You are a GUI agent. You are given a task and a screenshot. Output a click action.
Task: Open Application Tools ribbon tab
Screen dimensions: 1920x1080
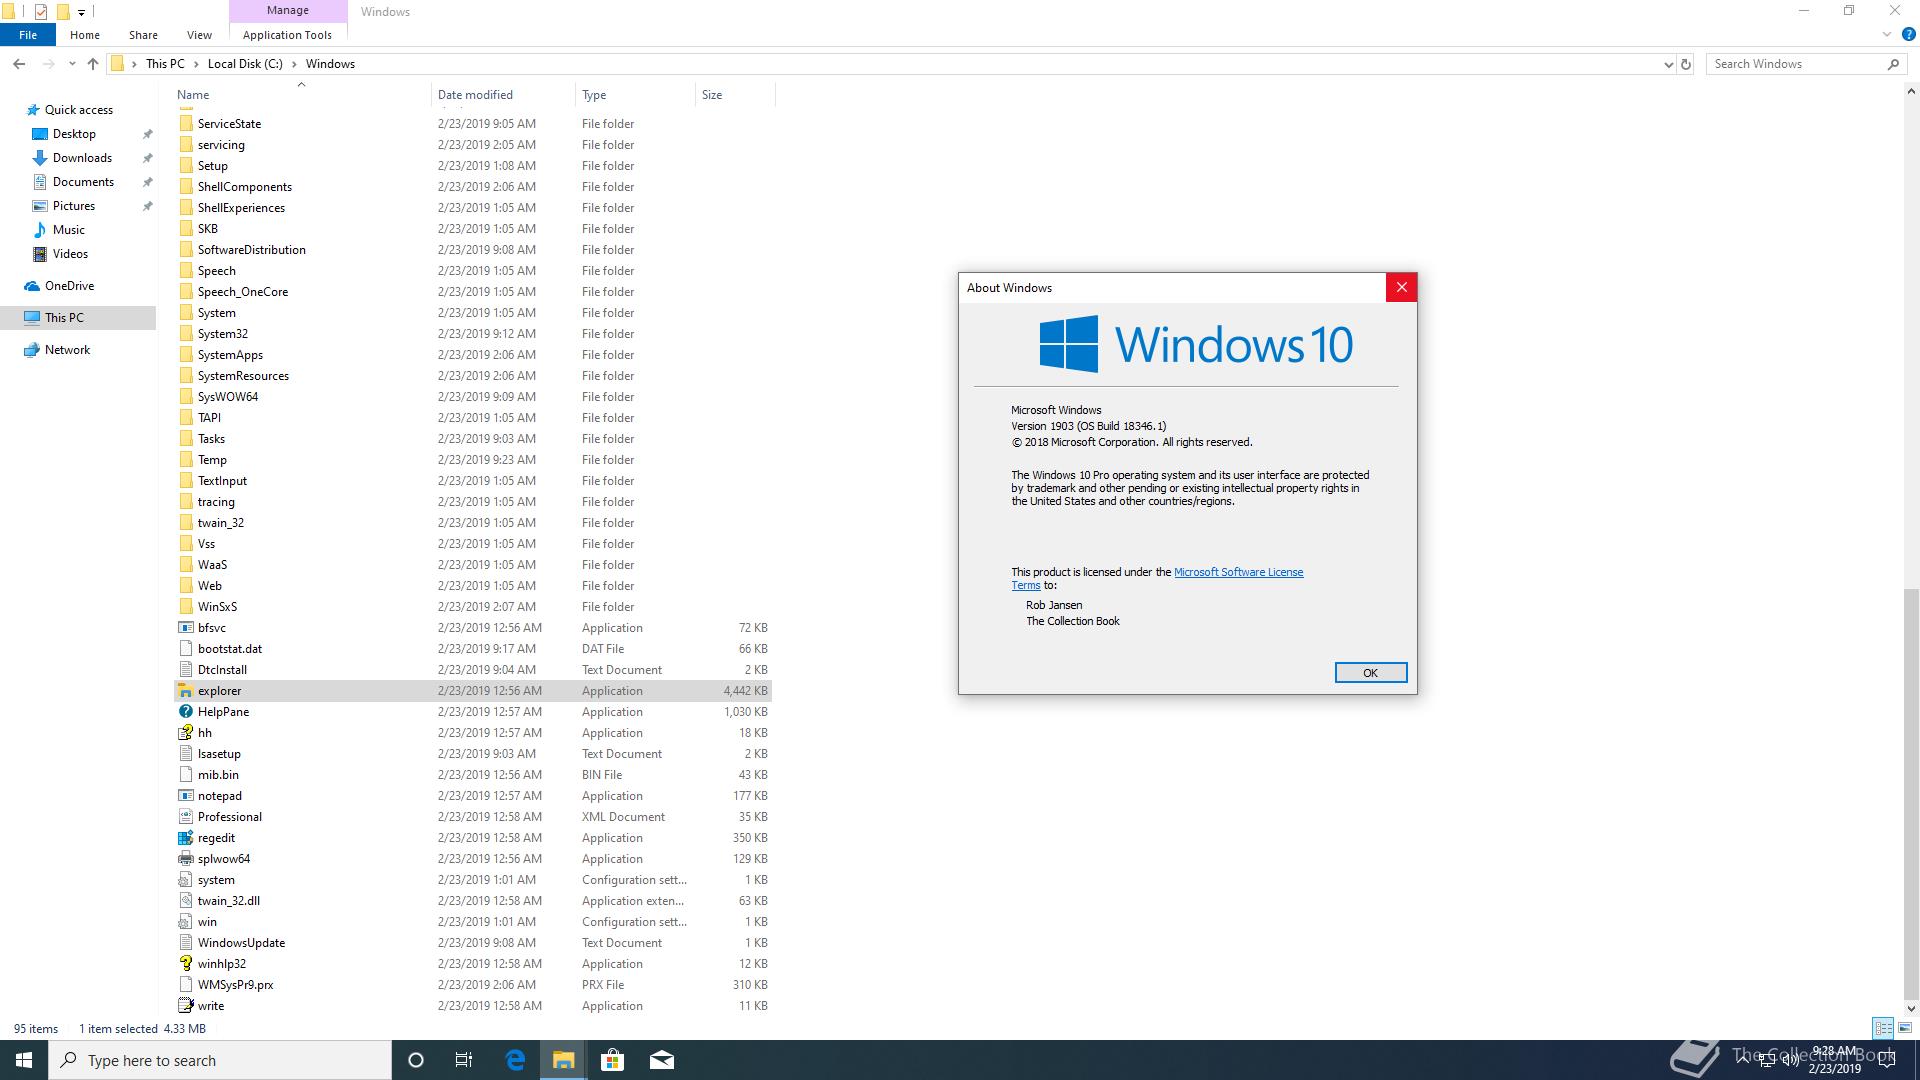(287, 35)
